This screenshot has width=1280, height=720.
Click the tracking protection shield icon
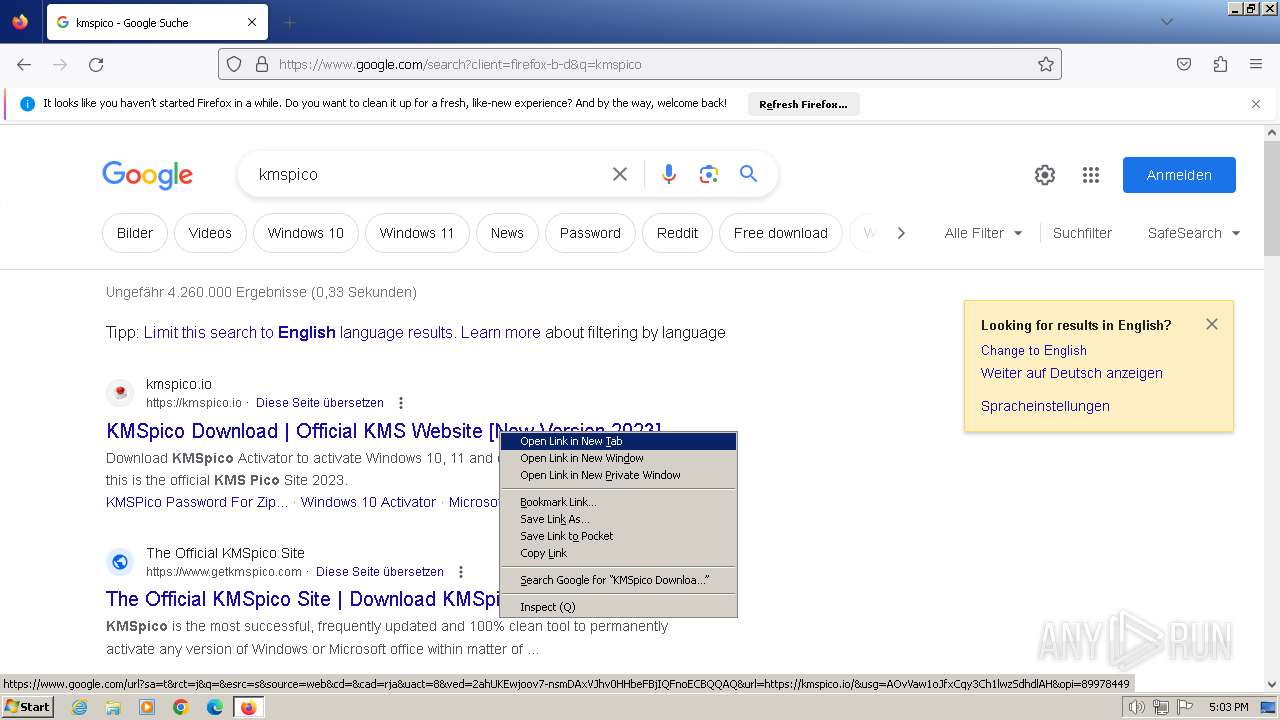pyautogui.click(x=234, y=64)
